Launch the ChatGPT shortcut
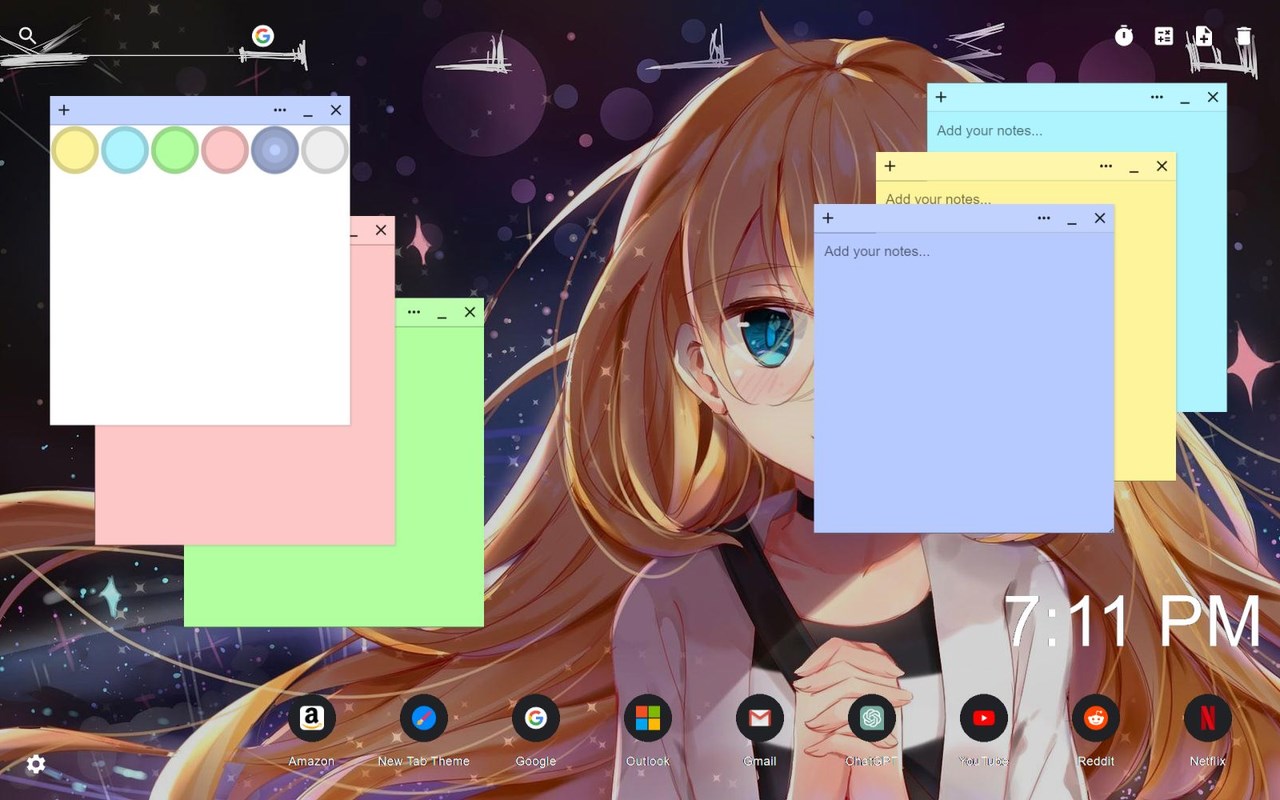This screenshot has width=1280, height=800. pos(872,718)
